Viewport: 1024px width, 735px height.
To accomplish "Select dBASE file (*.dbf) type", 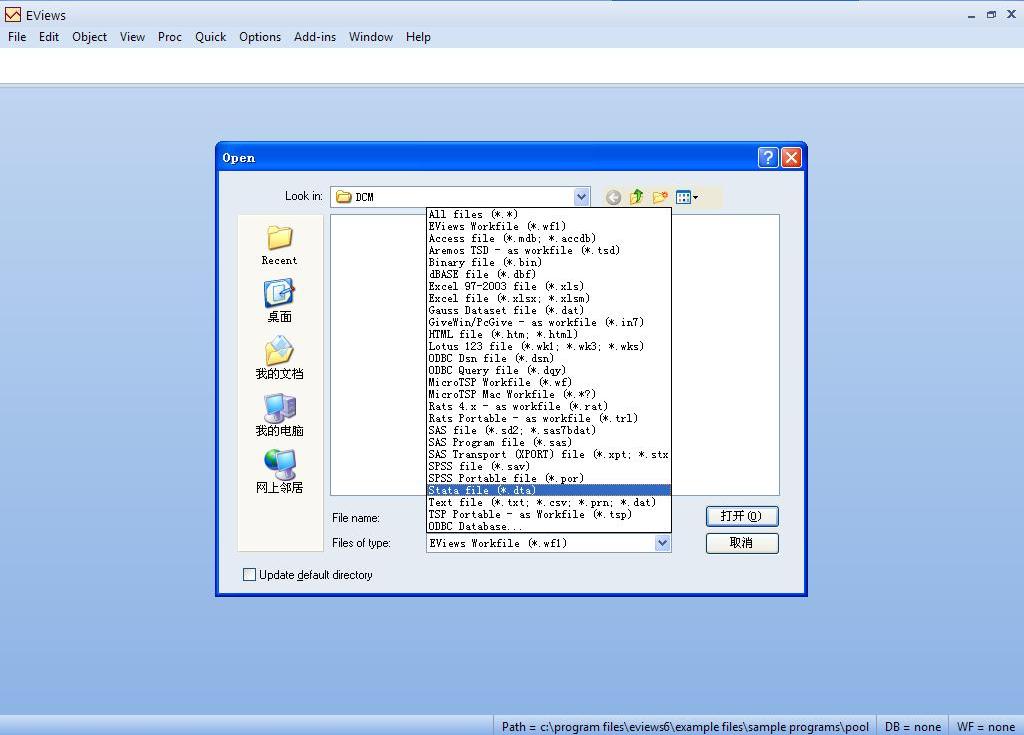I will [549, 274].
